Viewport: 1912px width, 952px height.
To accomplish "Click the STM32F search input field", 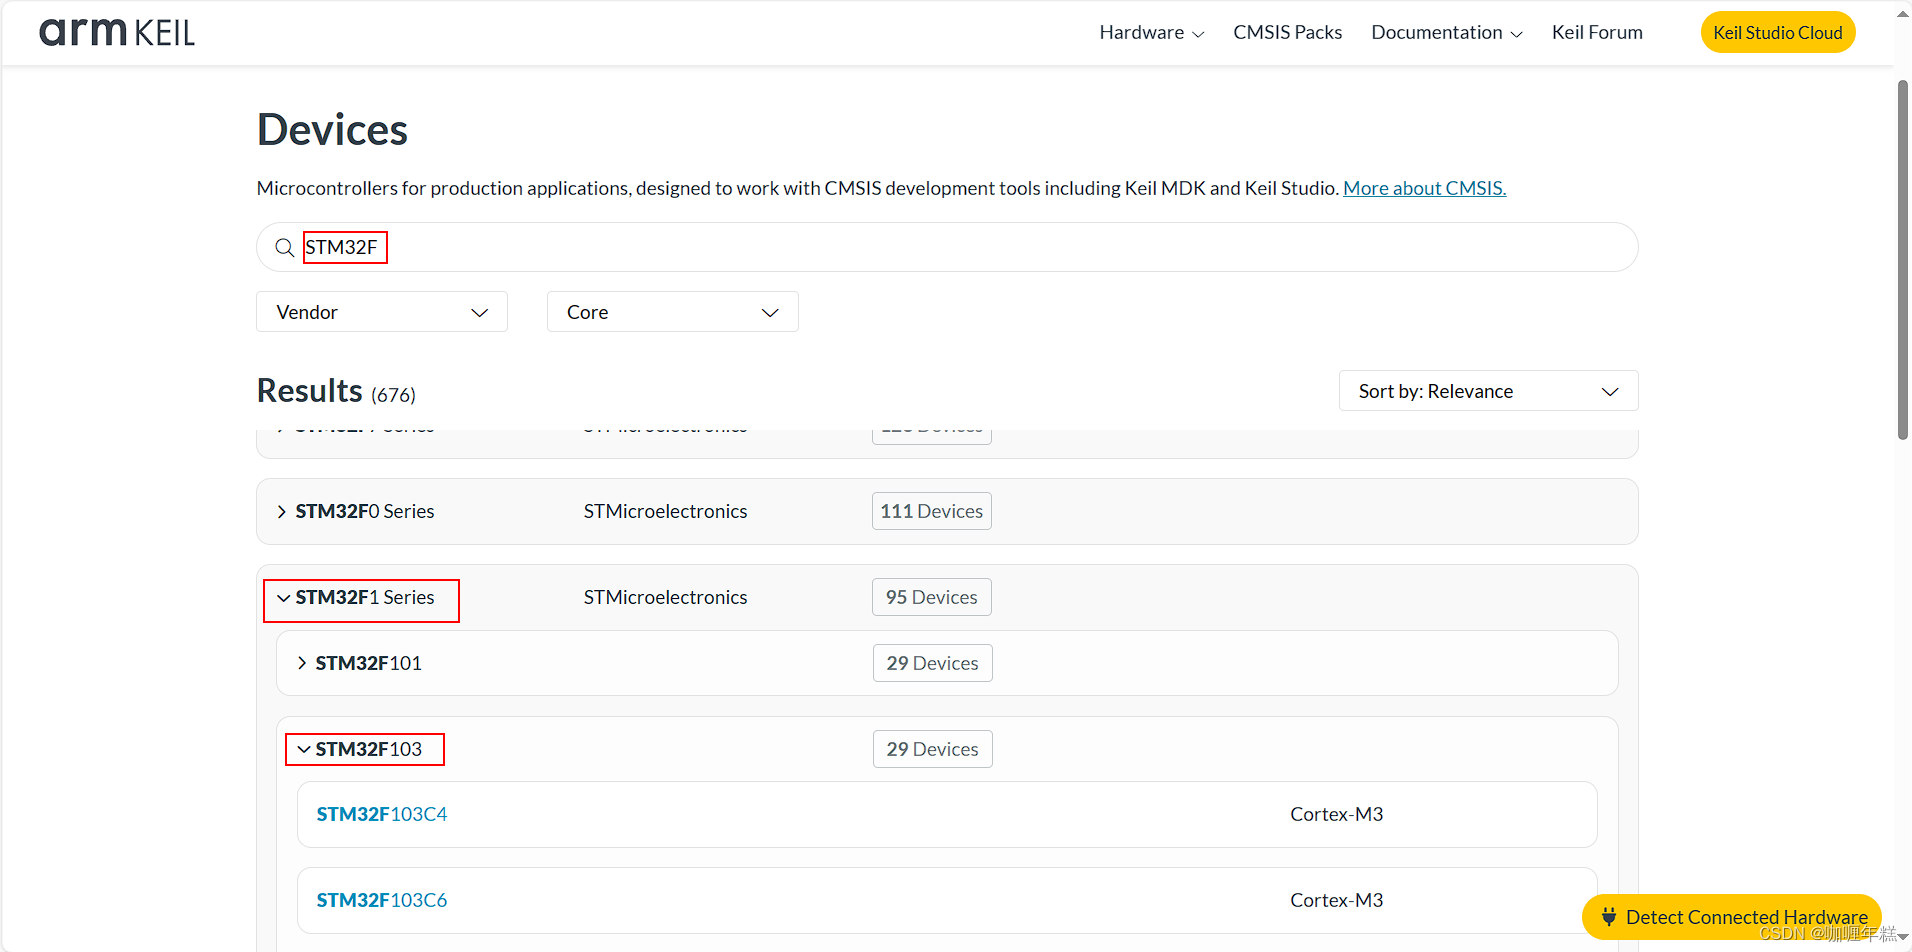I will (x=946, y=247).
